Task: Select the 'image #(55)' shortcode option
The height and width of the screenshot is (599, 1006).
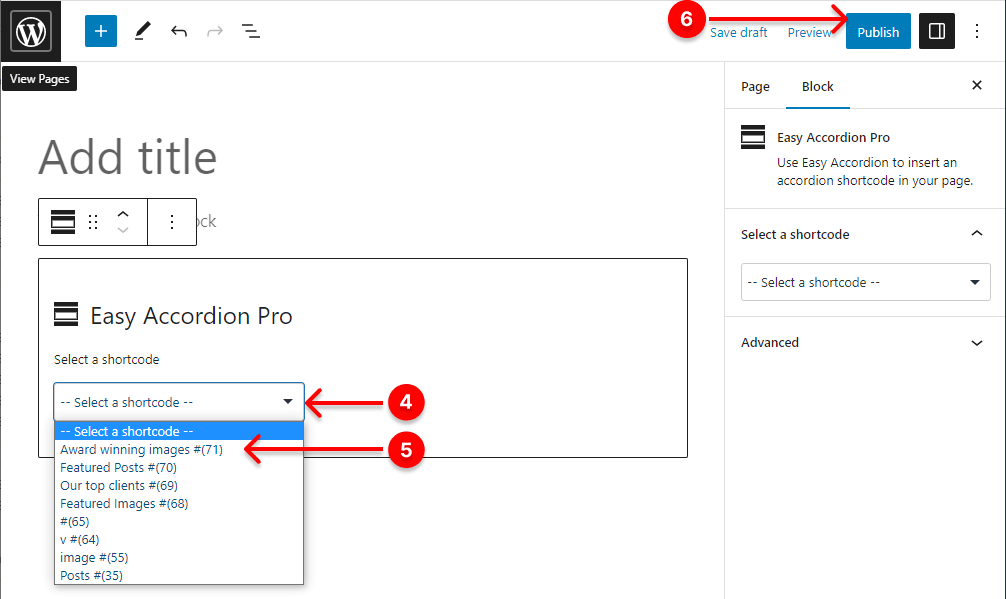Action: pos(179,557)
